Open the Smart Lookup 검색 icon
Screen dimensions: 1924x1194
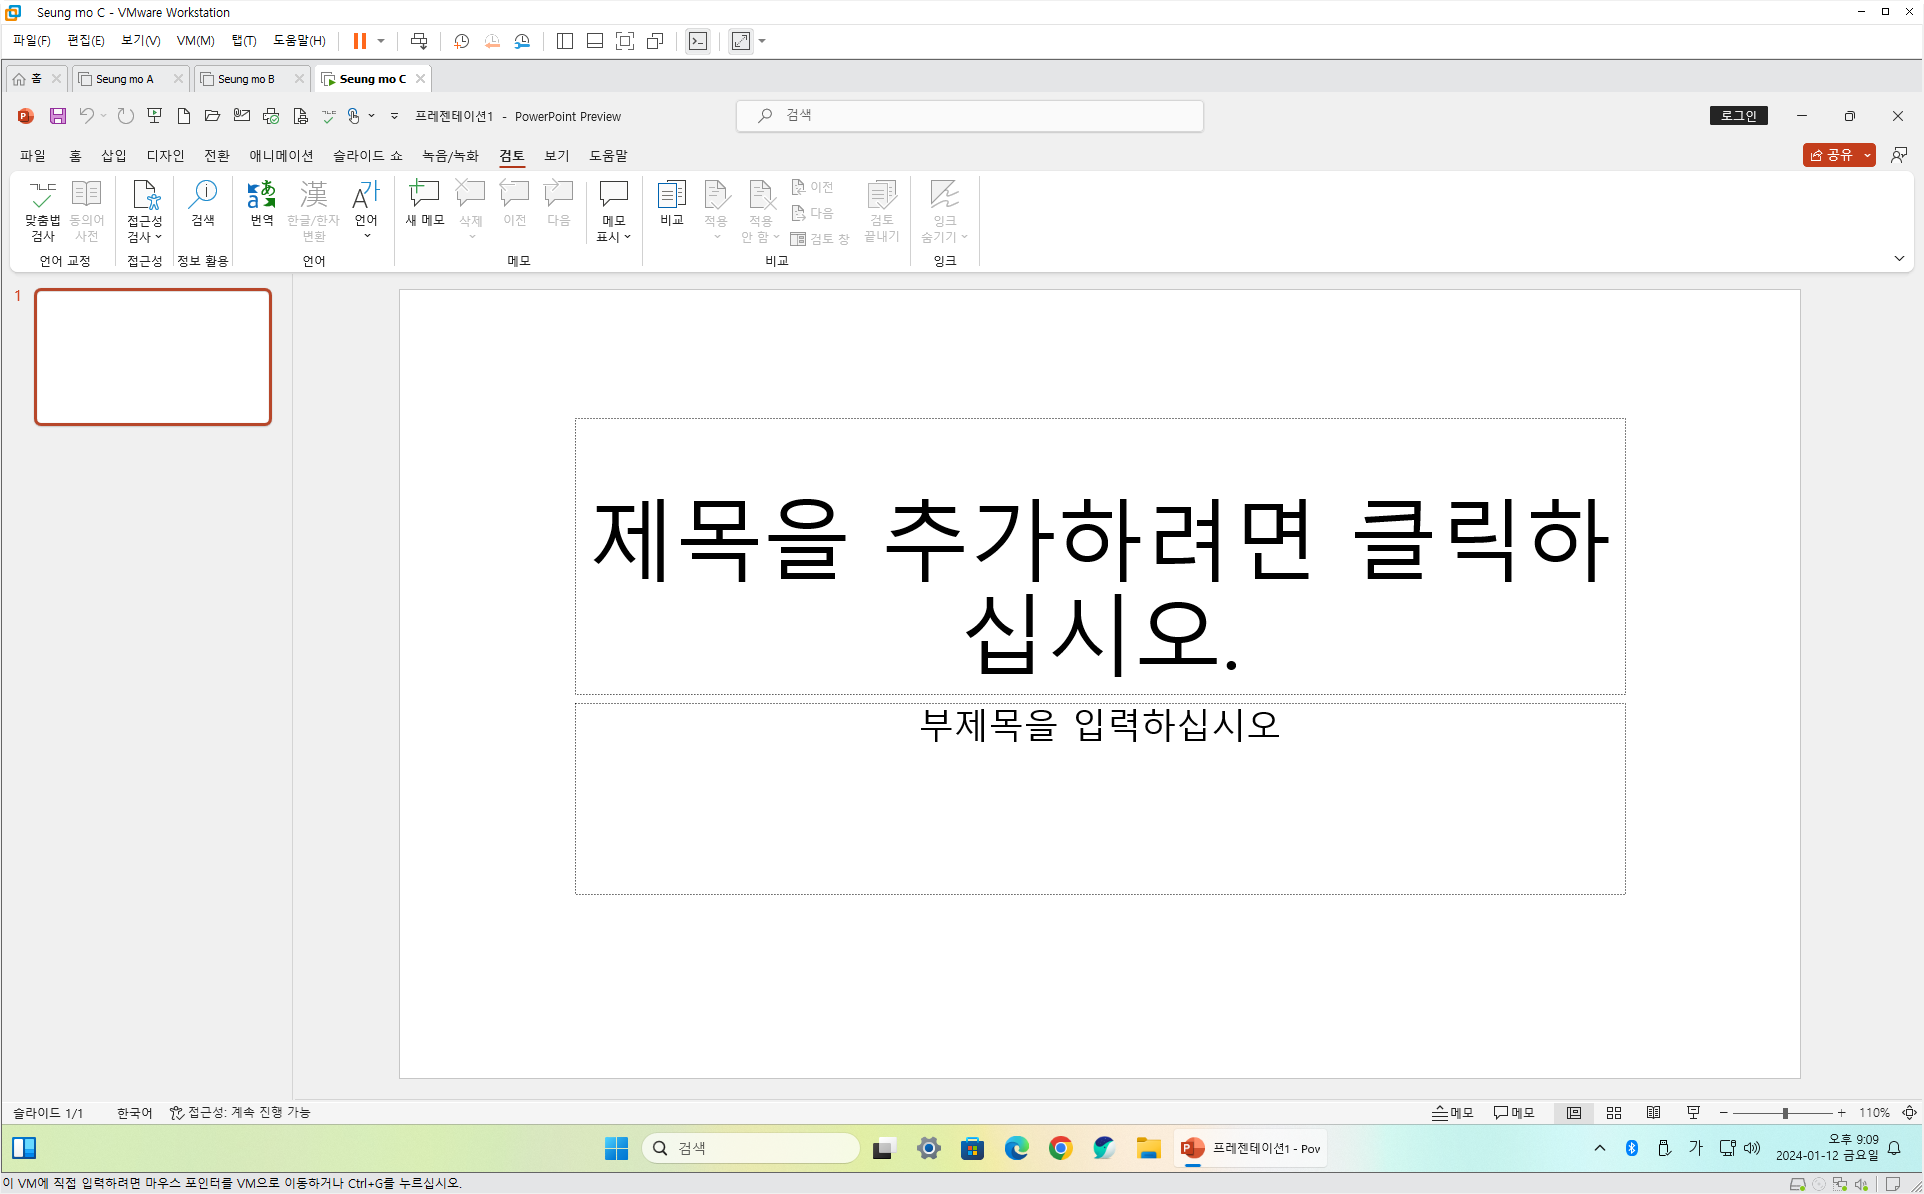203,203
